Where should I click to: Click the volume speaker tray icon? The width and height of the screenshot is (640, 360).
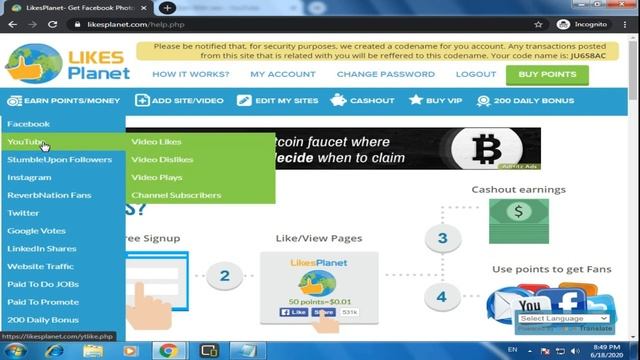point(575,351)
